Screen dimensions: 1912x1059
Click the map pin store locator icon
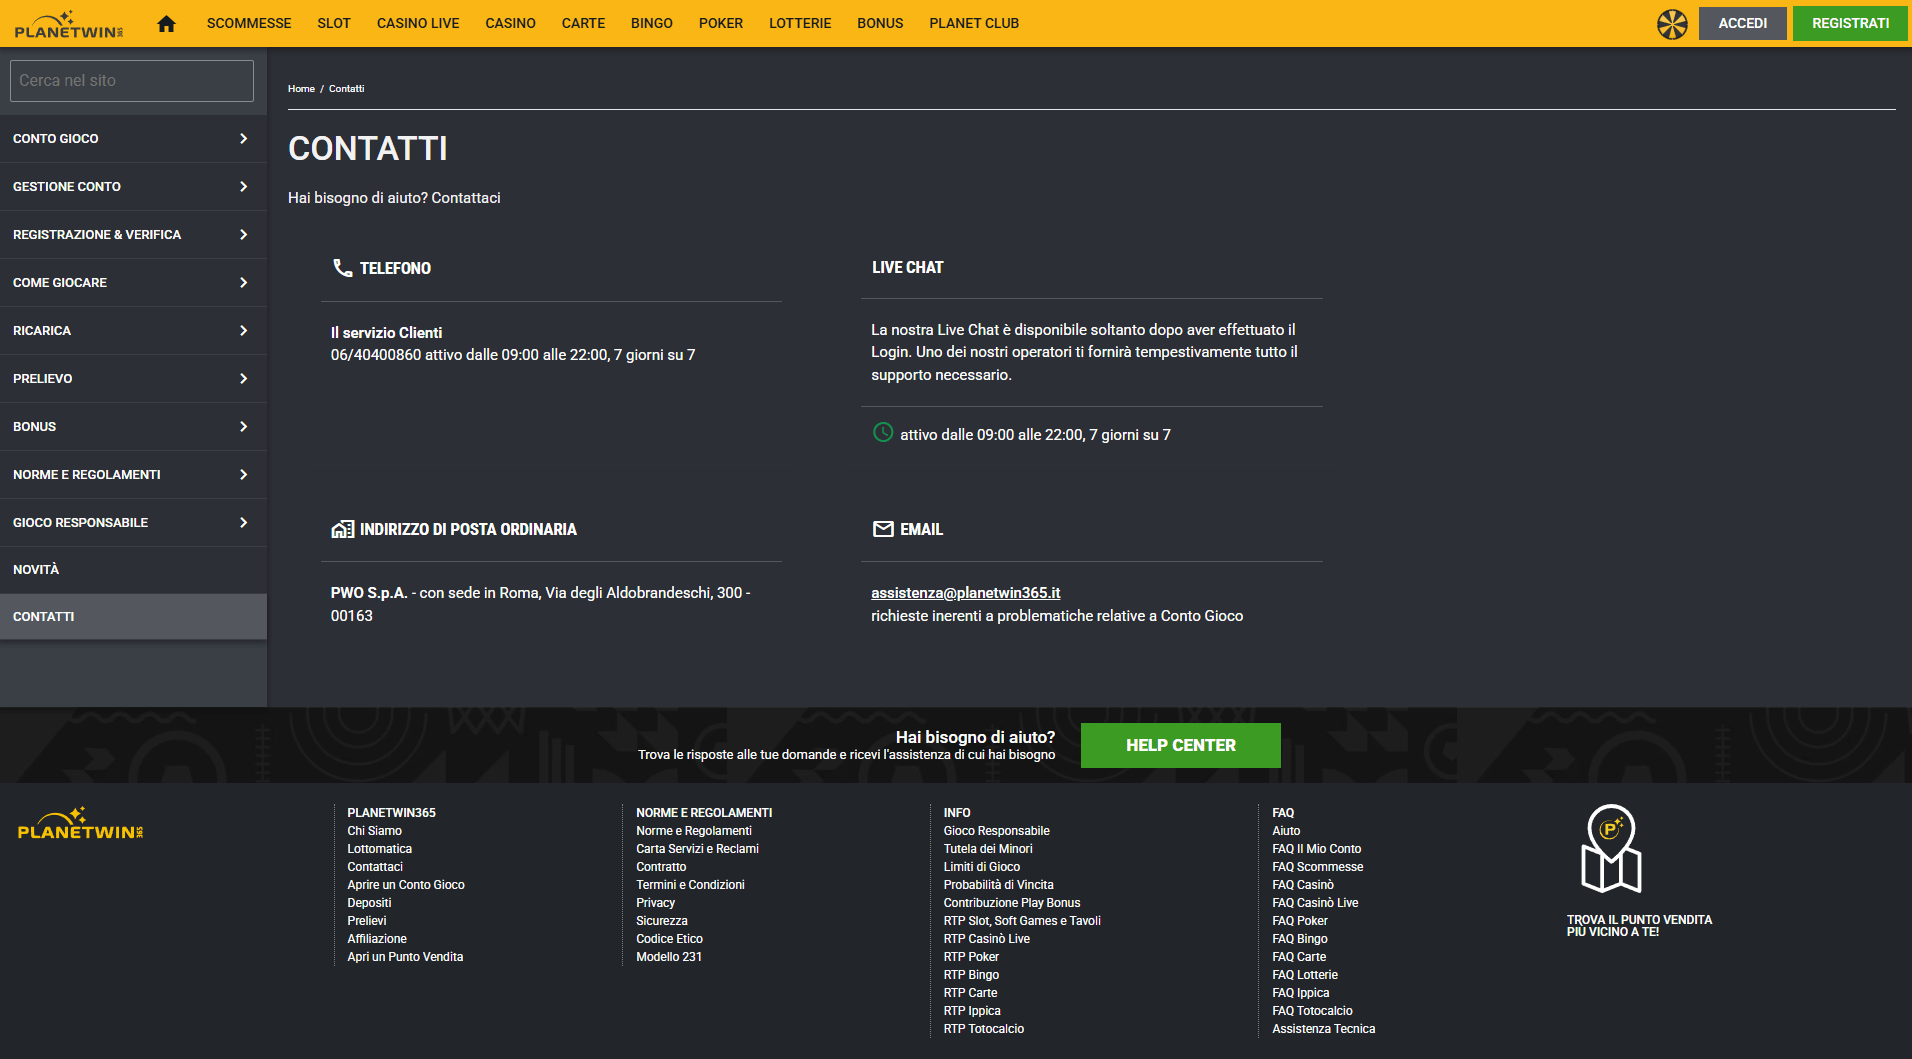(x=1610, y=849)
